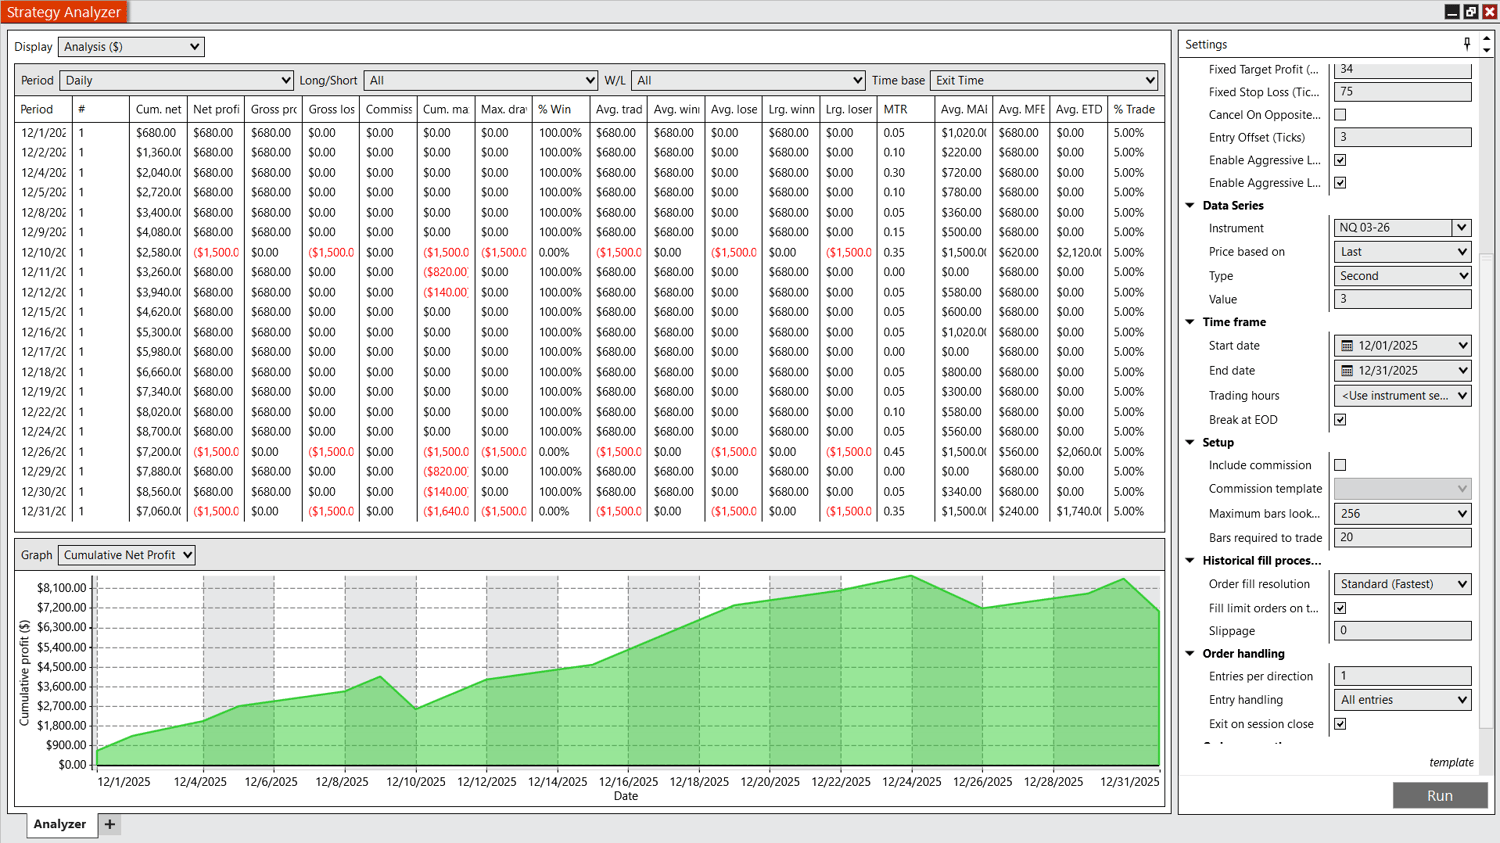The width and height of the screenshot is (1500, 843).
Task: Open the Trading hours dropdown
Action: [1402, 396]
